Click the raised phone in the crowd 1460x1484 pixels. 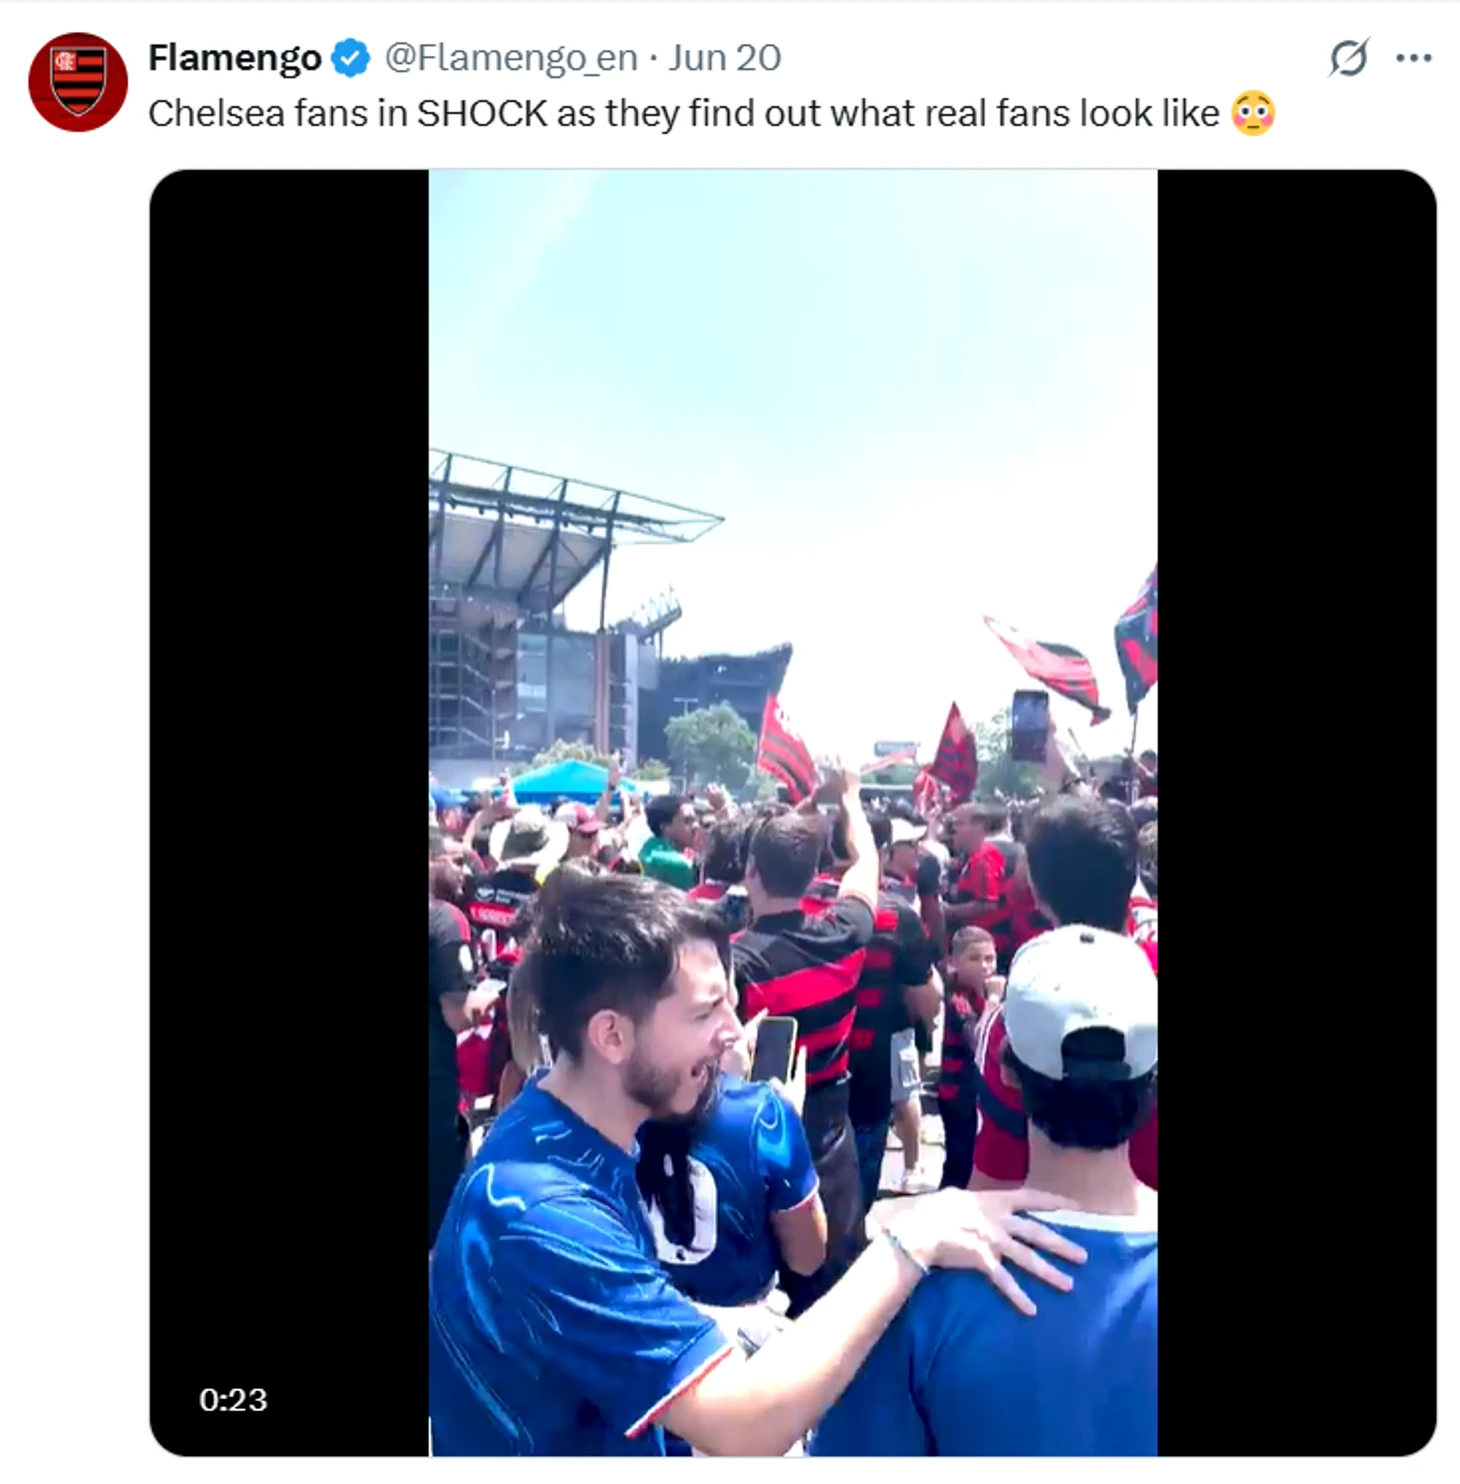tap(1030, 724)
